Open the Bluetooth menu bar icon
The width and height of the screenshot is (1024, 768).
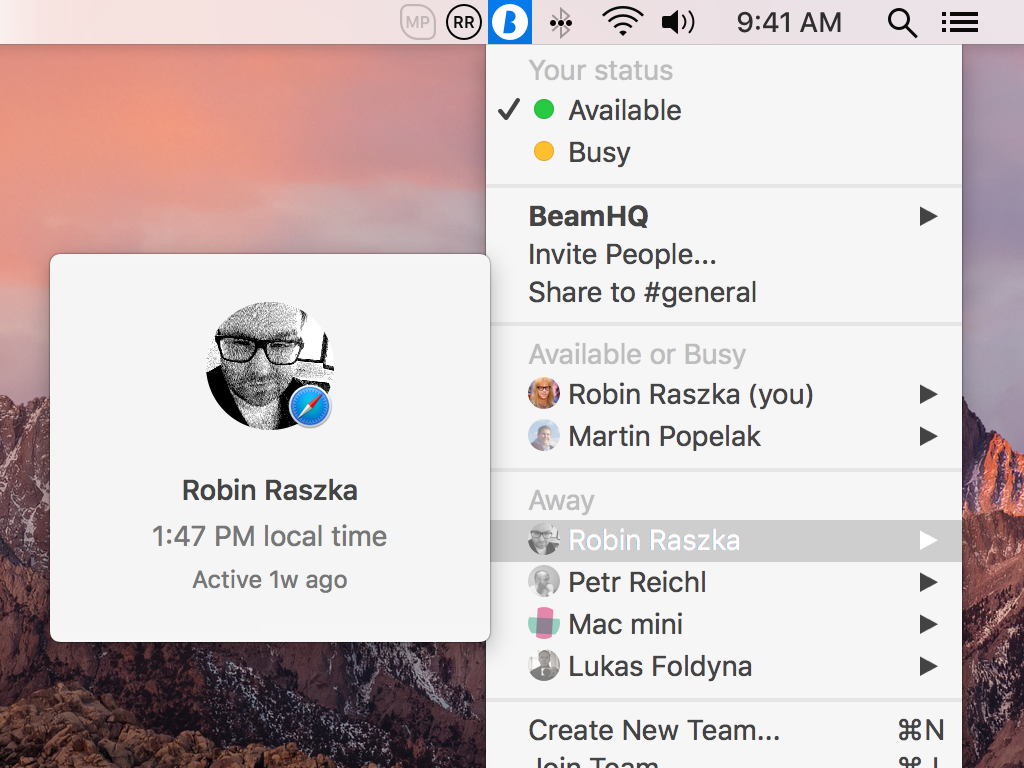point(560,22)
